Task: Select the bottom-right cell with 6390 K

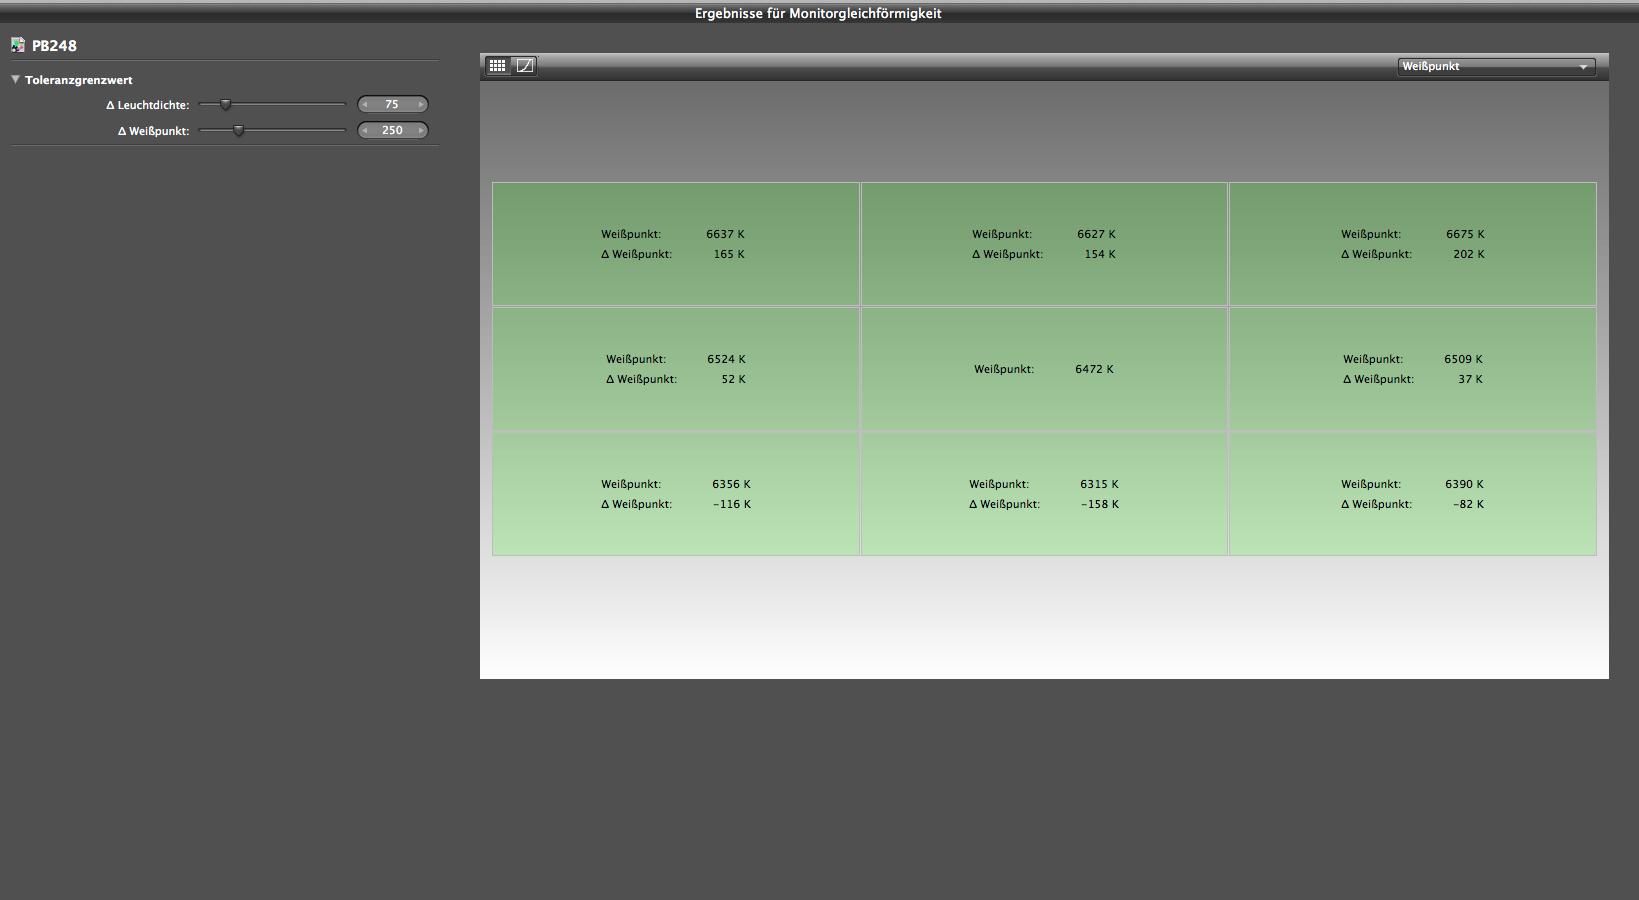Action: click(1412, 494)
